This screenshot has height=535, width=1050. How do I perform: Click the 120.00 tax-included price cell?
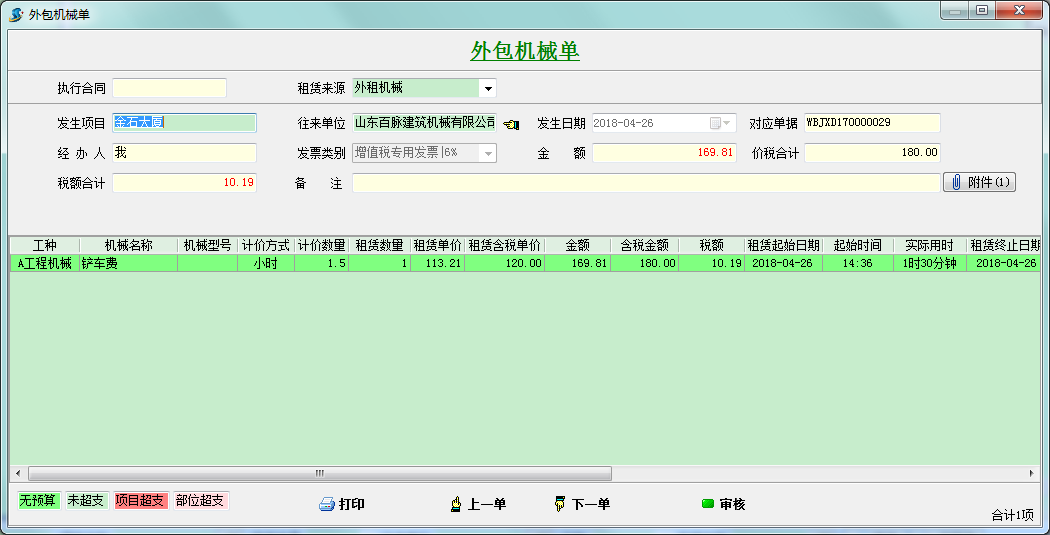[x=504, y=263]
